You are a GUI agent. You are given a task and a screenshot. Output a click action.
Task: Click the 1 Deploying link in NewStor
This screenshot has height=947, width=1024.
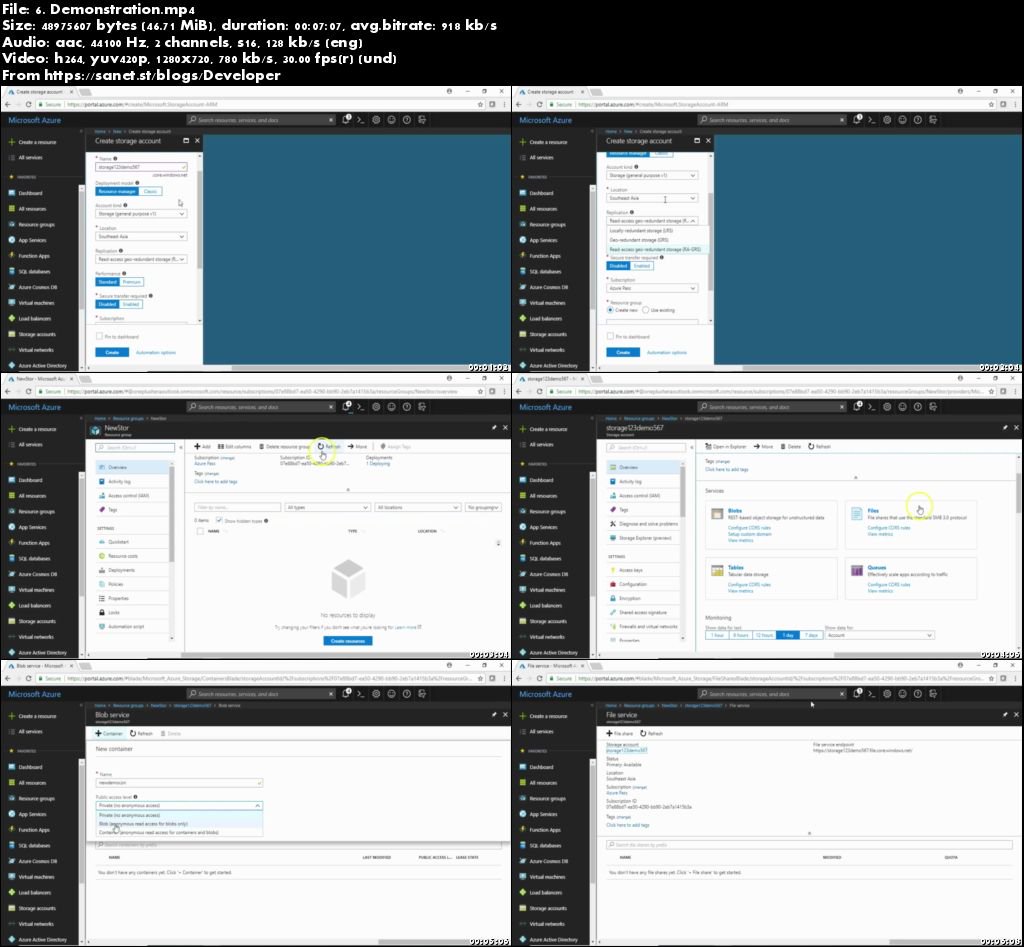click(x=378, y=464)
